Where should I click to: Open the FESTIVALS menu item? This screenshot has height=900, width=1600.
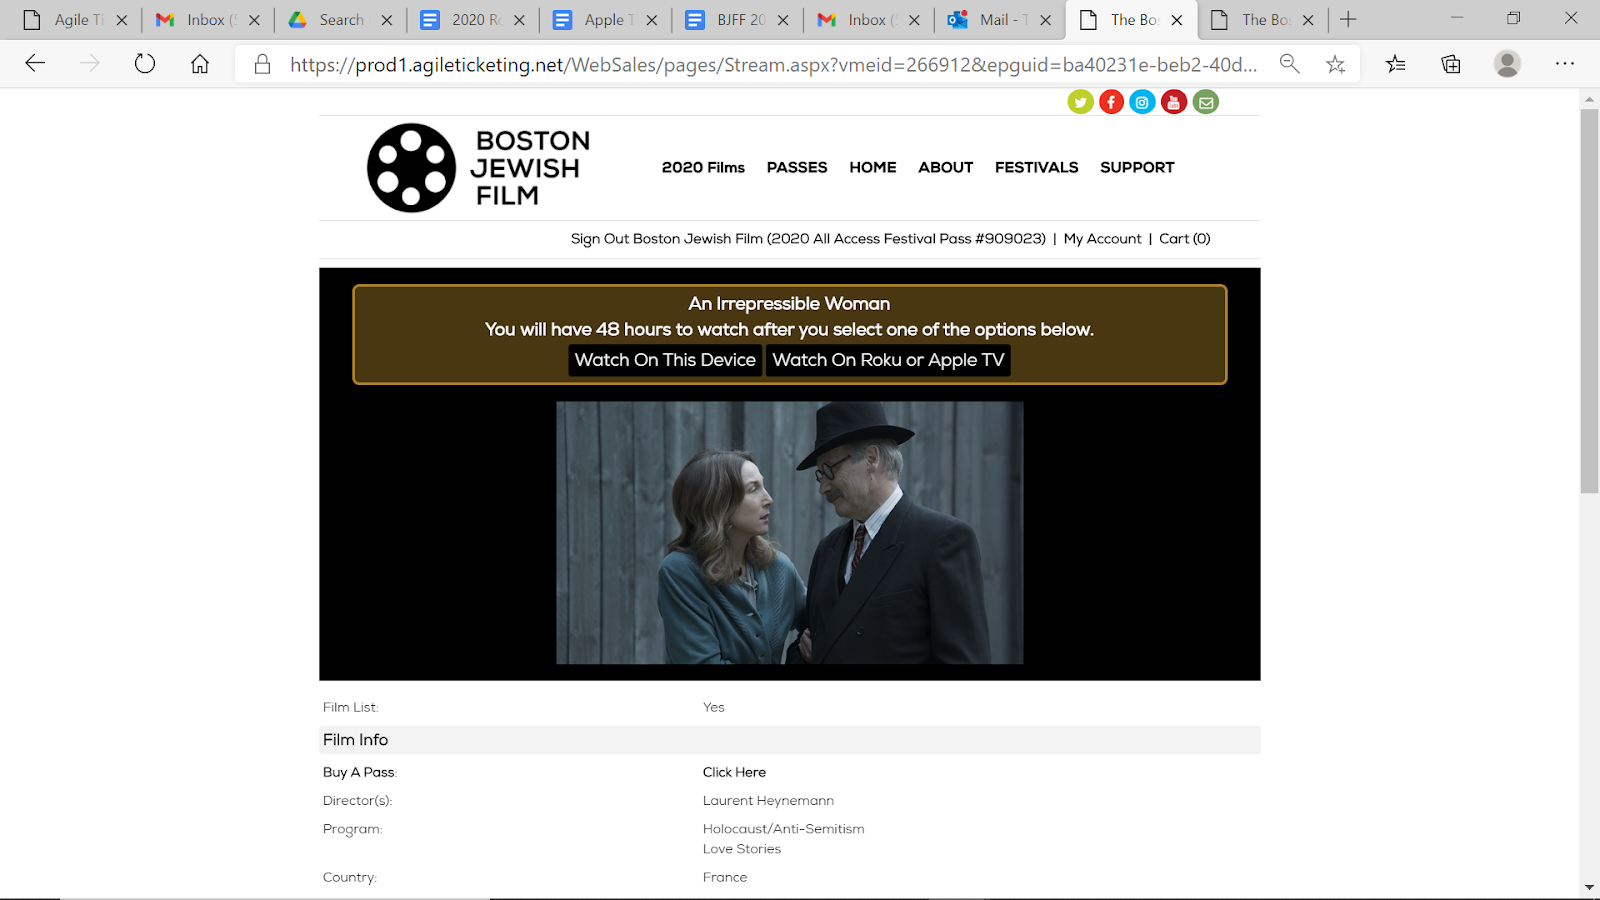(1037, 167)
